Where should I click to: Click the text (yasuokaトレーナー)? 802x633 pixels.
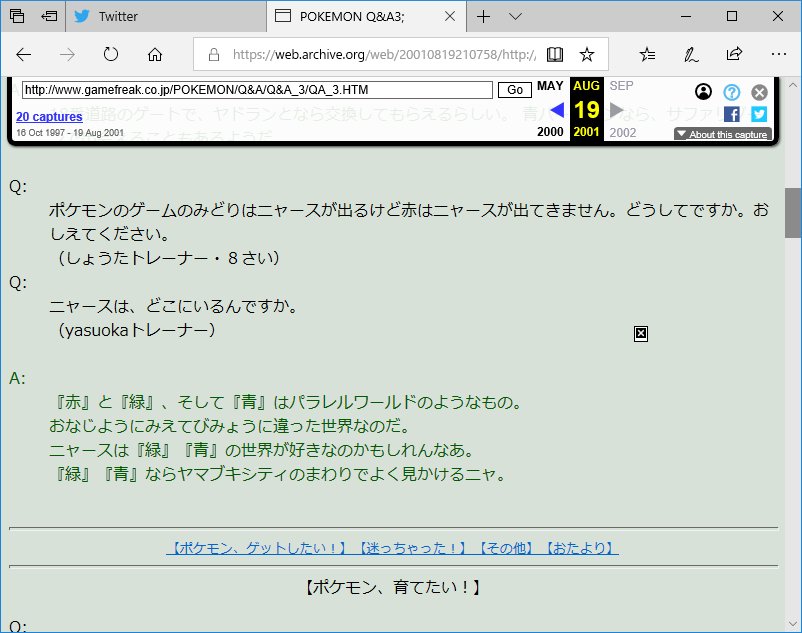click(x=136, y=330)
